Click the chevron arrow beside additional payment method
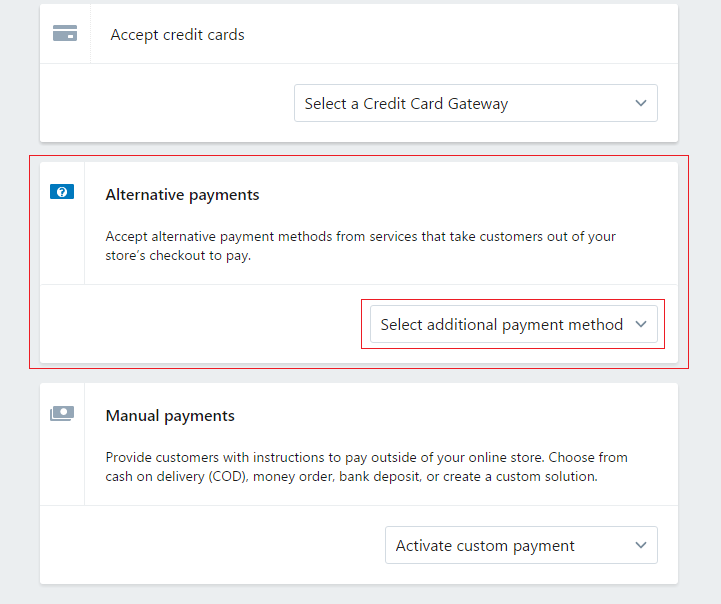Image resolution: width=721 pixels, height=604 pixels. (x=641, y=325)
